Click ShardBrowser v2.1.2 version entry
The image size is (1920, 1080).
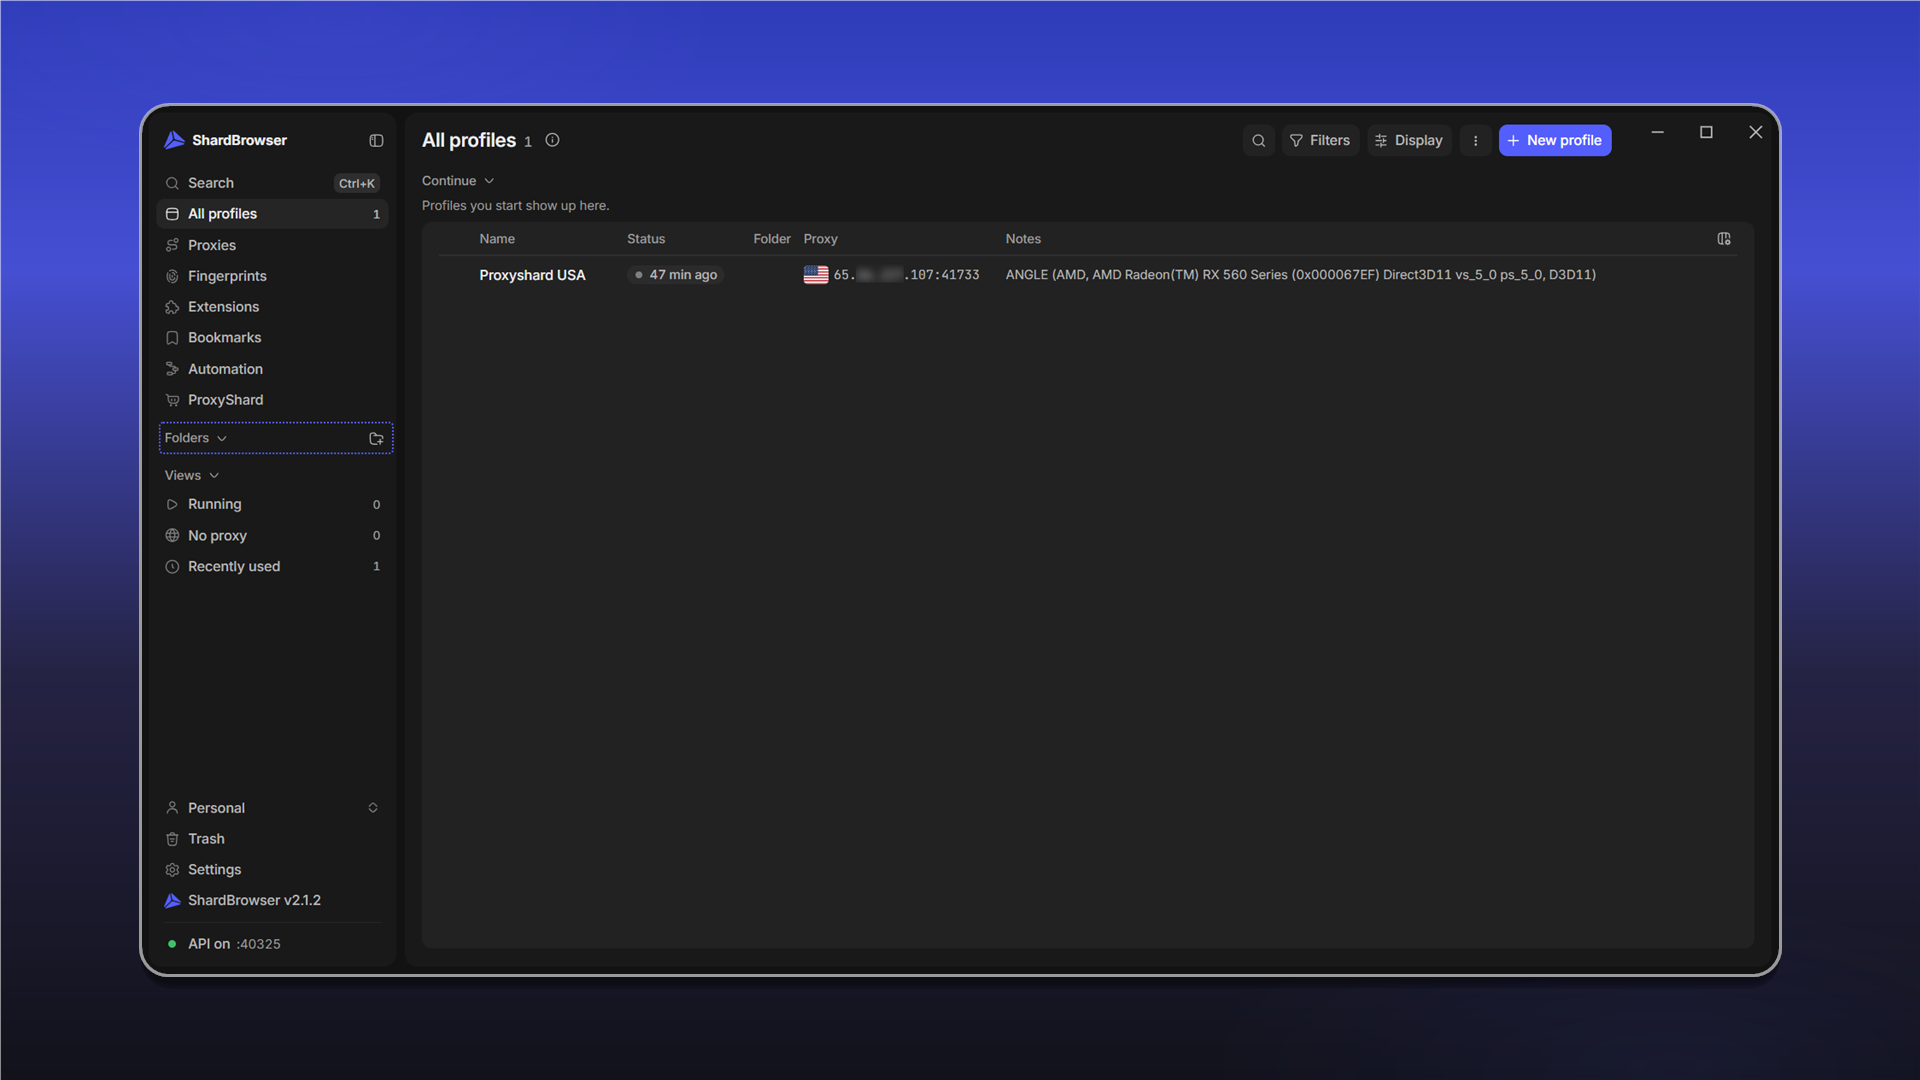[x=272, y=901]
